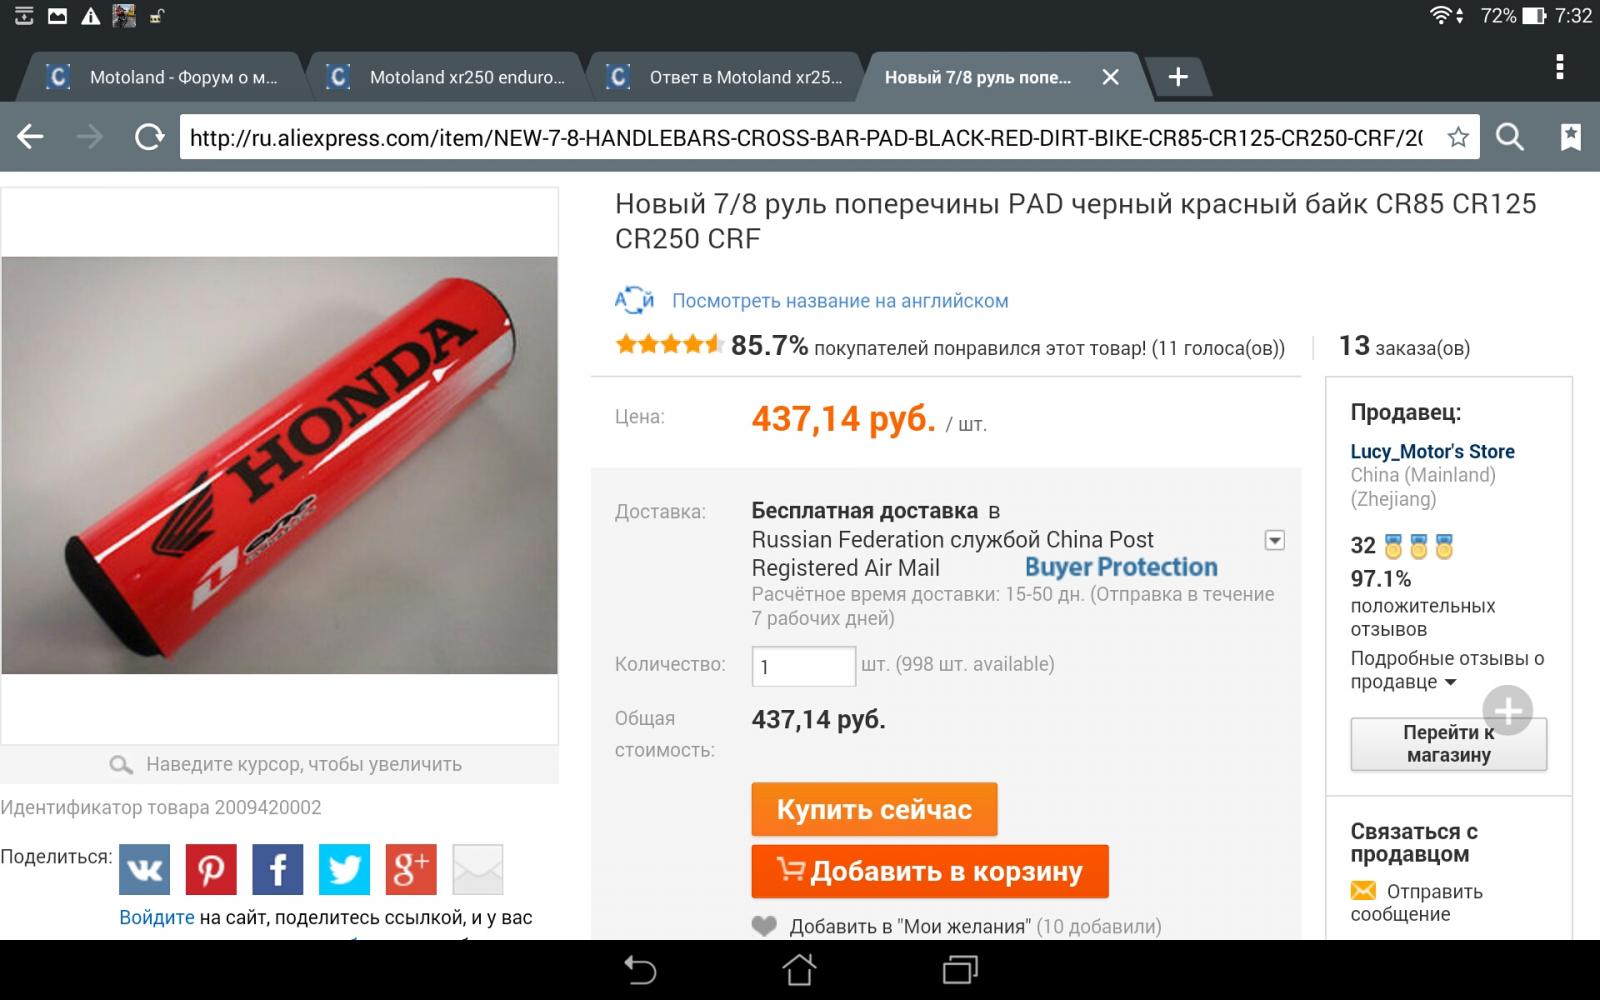The image size is (1600, 1000).
Task: Switch to "Motoland - Форум" tab
Action: tap(164, 77)
